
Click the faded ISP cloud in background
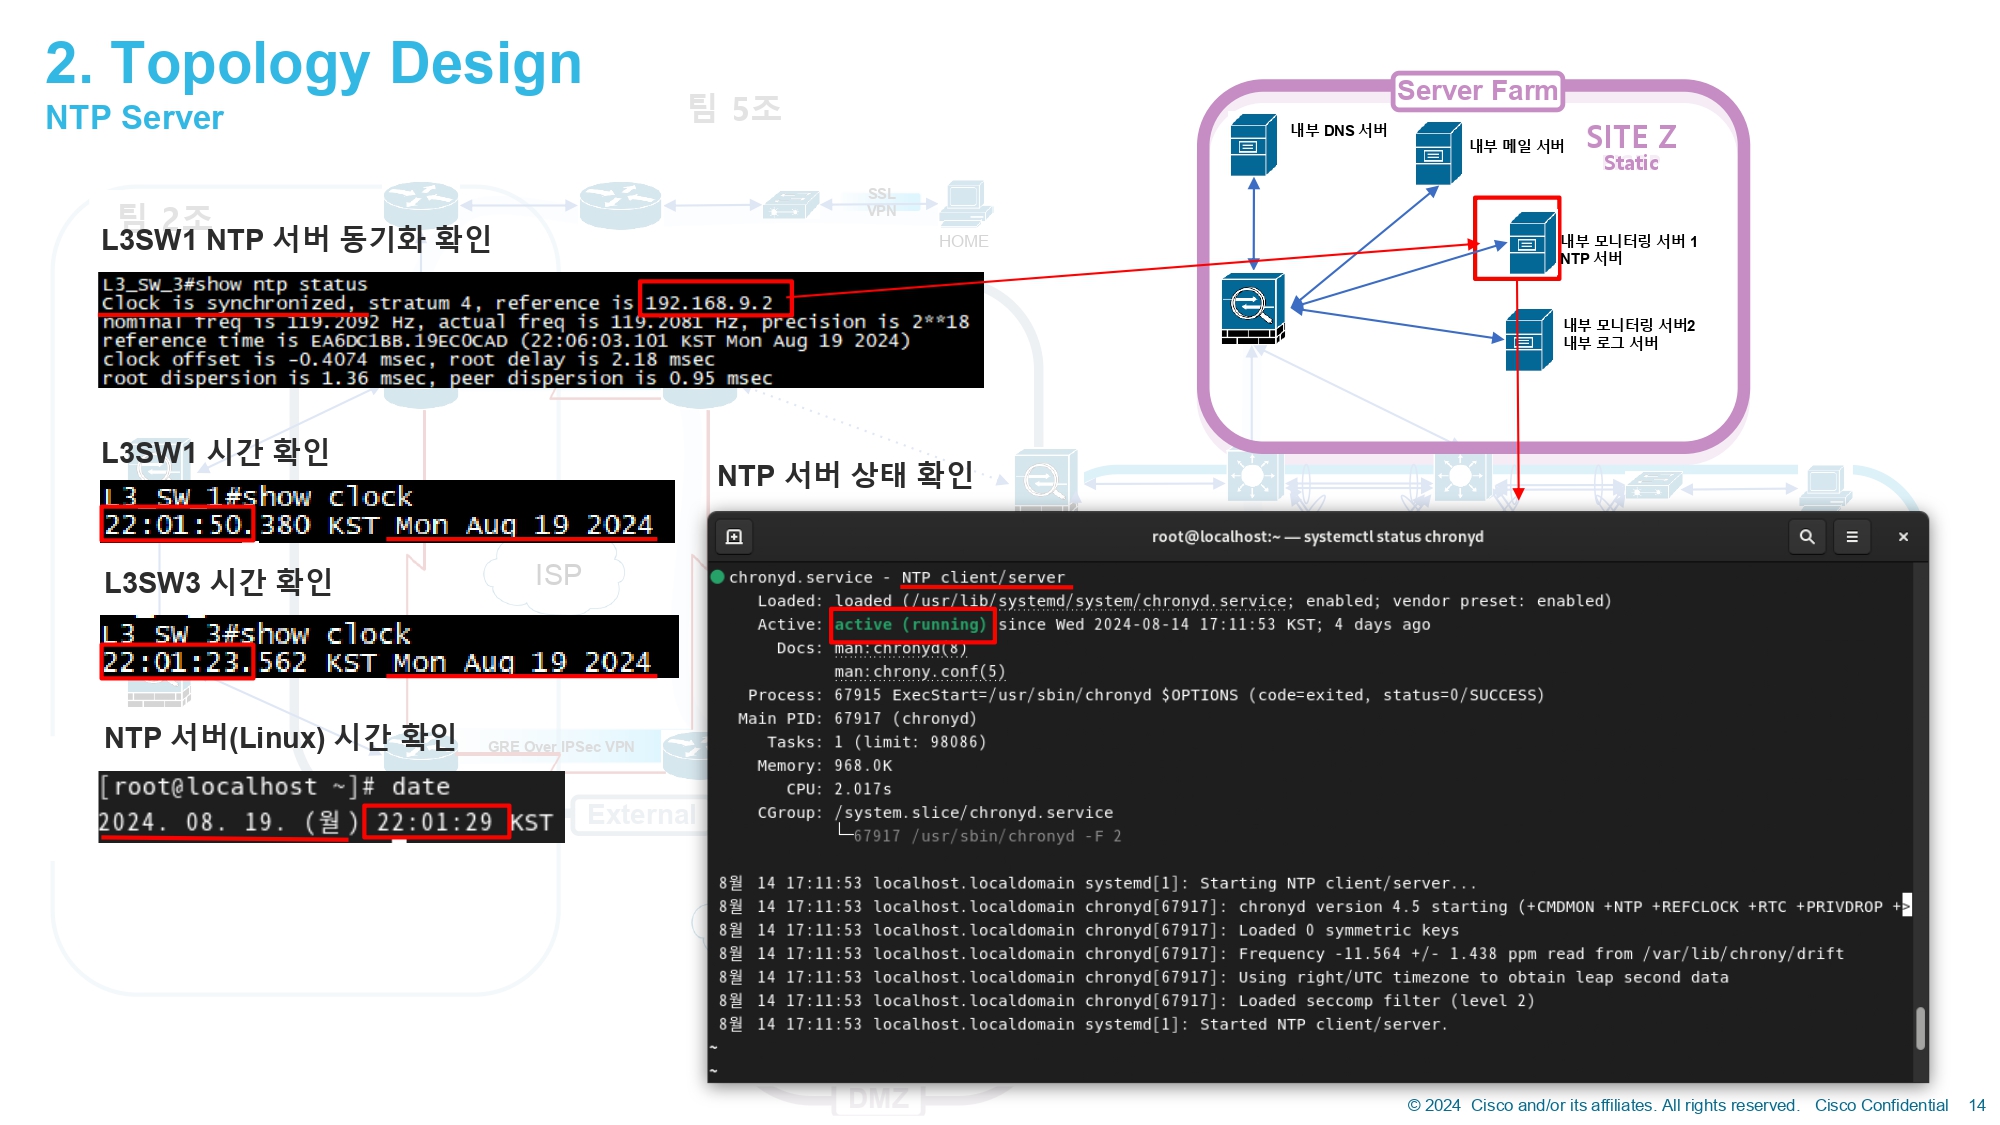[557, 576]
